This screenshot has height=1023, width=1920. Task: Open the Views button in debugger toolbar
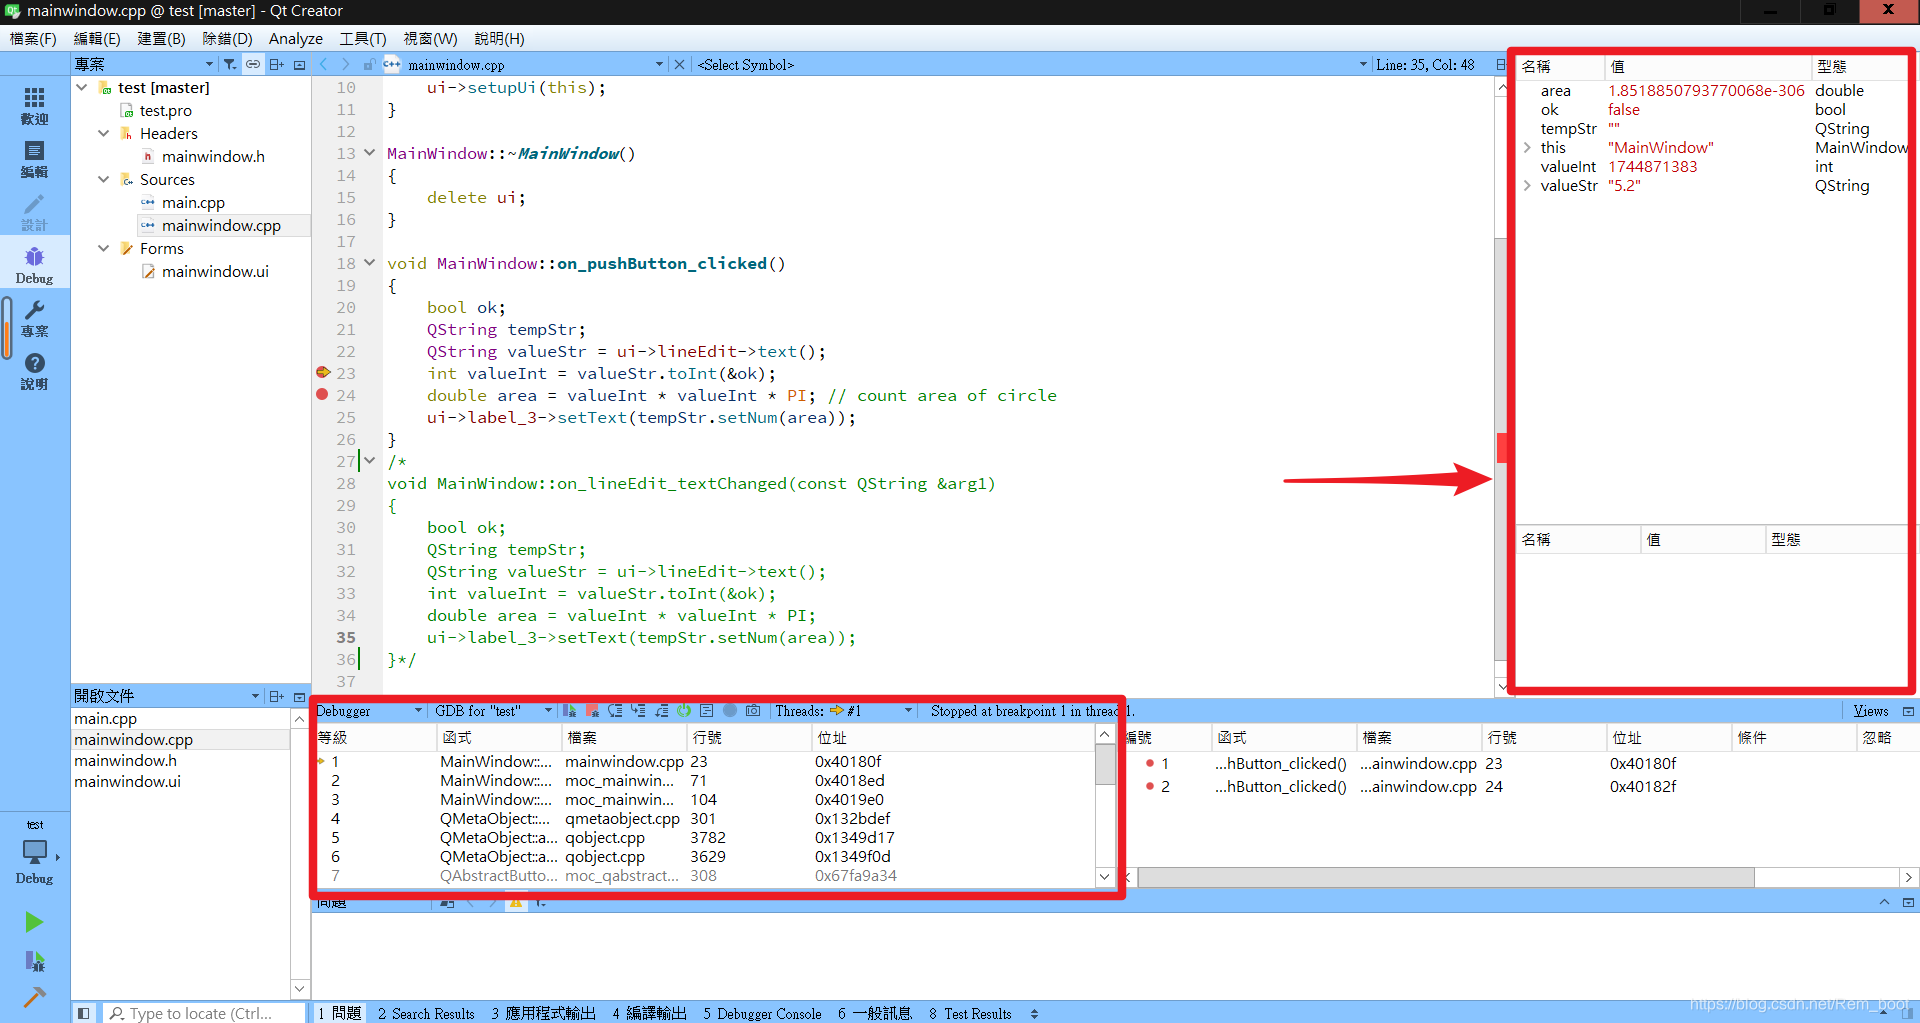[1870, 711]
